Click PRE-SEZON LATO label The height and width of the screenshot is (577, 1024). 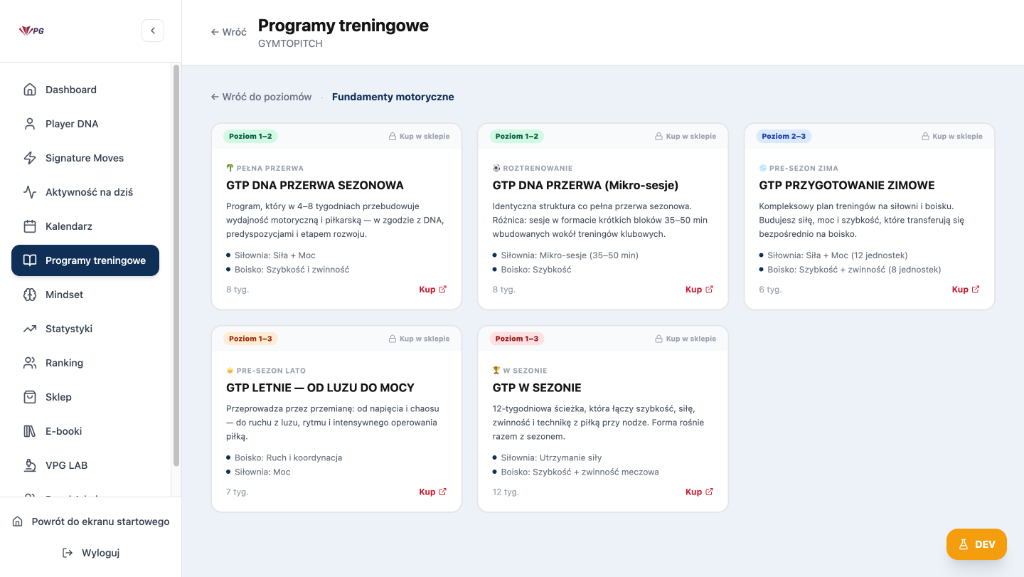click(x=271, y=371)
